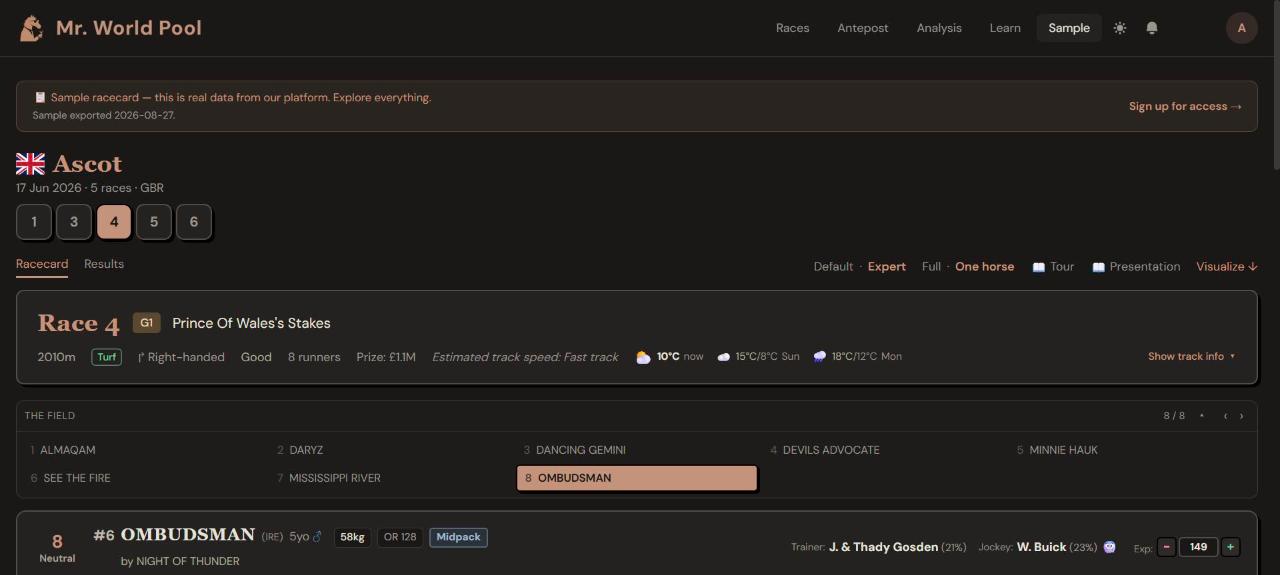The image size is (1280, 575).
Task: Click the Sunday cloud forecast icon
Action: click(x=724, y=357)
